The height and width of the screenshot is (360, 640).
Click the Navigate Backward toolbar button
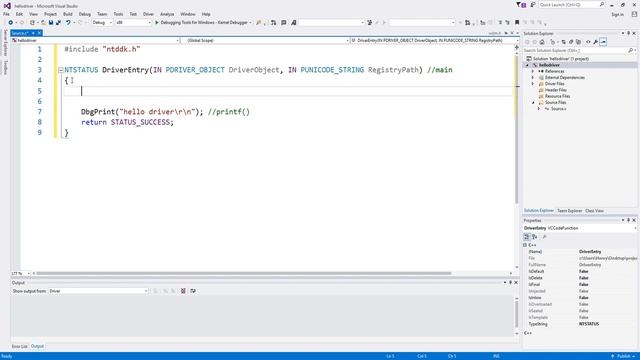tap(11, 22)
